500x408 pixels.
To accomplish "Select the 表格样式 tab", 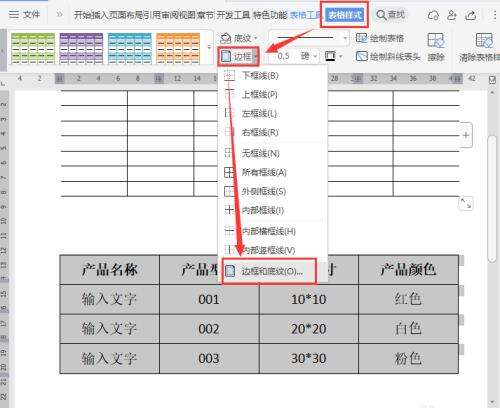I will click(x=345, y=15).
